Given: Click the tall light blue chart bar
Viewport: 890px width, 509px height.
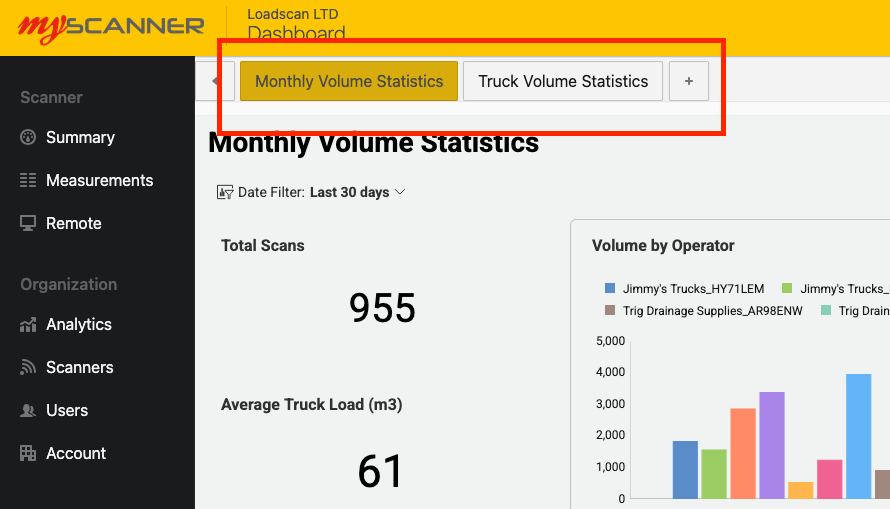Looking at the screenshot, I should (858, 436).
